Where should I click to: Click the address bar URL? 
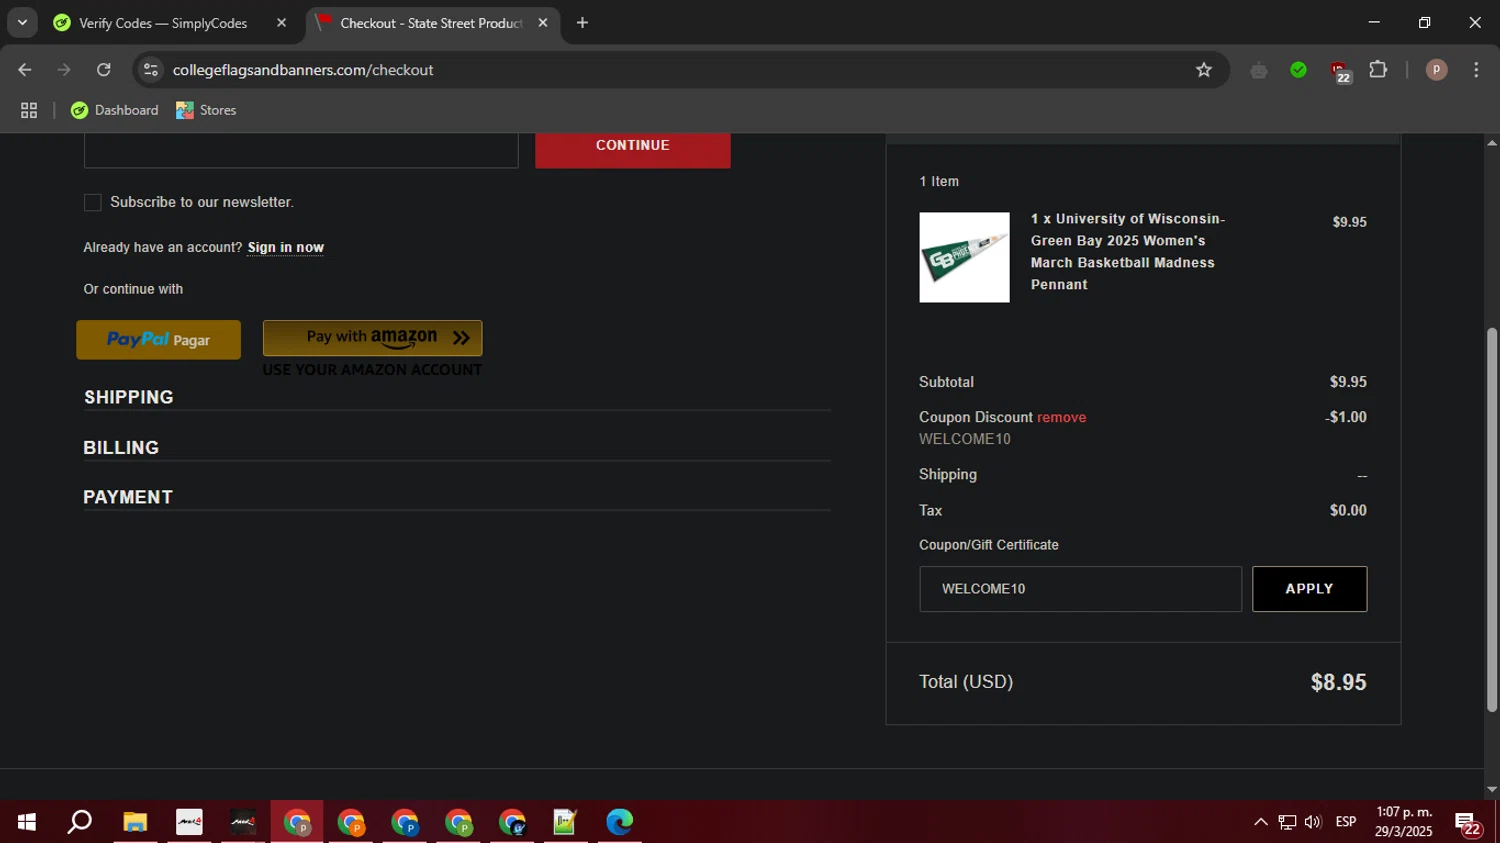pyautogui.click(x=303, y=70)
